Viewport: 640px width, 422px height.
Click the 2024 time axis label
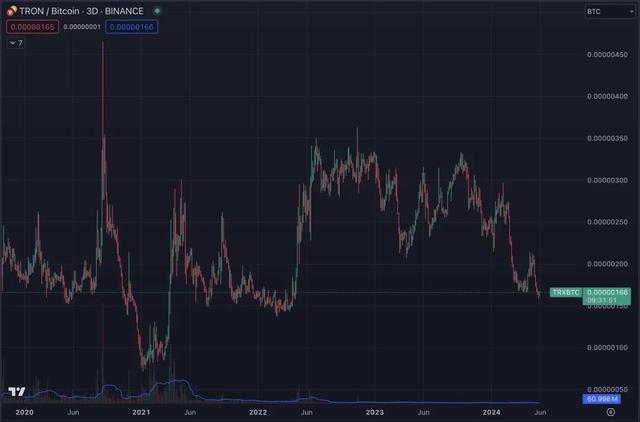(x=491, y=412)
